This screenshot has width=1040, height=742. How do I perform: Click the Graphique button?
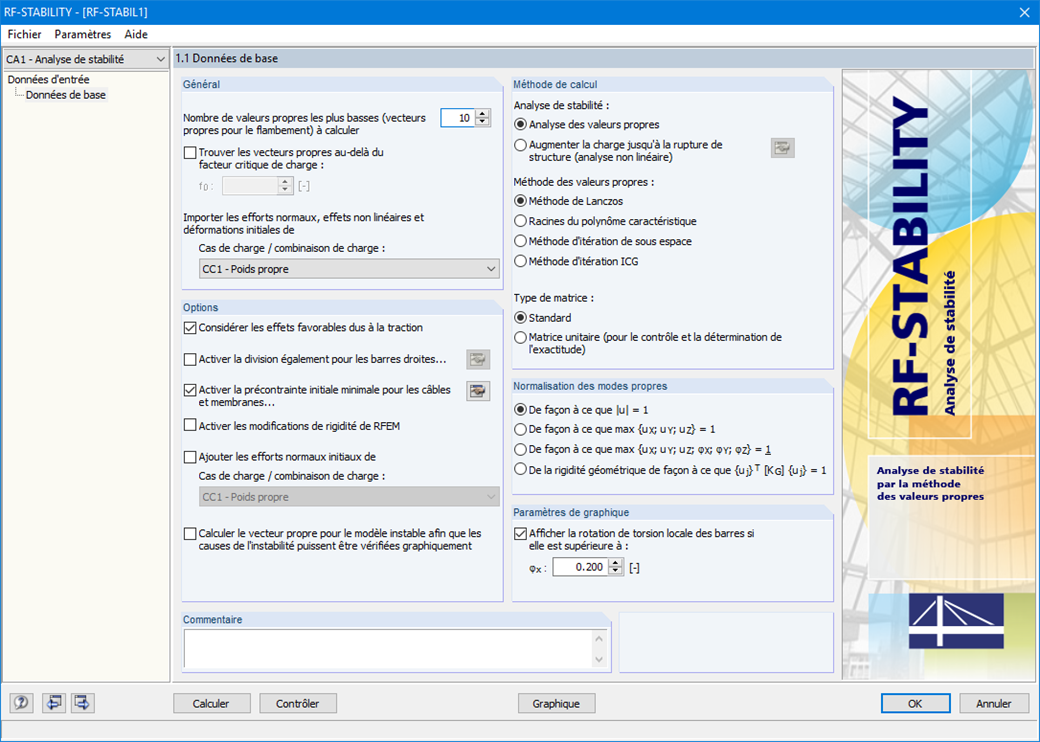point(556,704)
